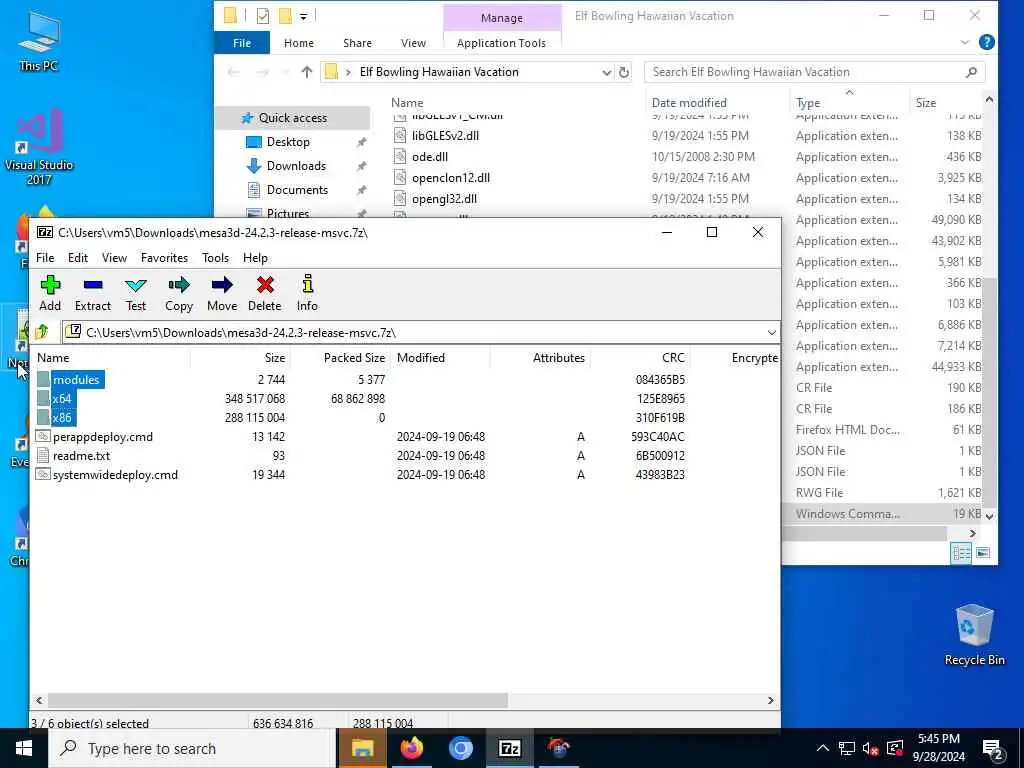Image resolution: width=1024 pixels, height=768 pixels.
Task: Click the Extract toolbar icon in 7-Zip
Action: tap(93, 293)
